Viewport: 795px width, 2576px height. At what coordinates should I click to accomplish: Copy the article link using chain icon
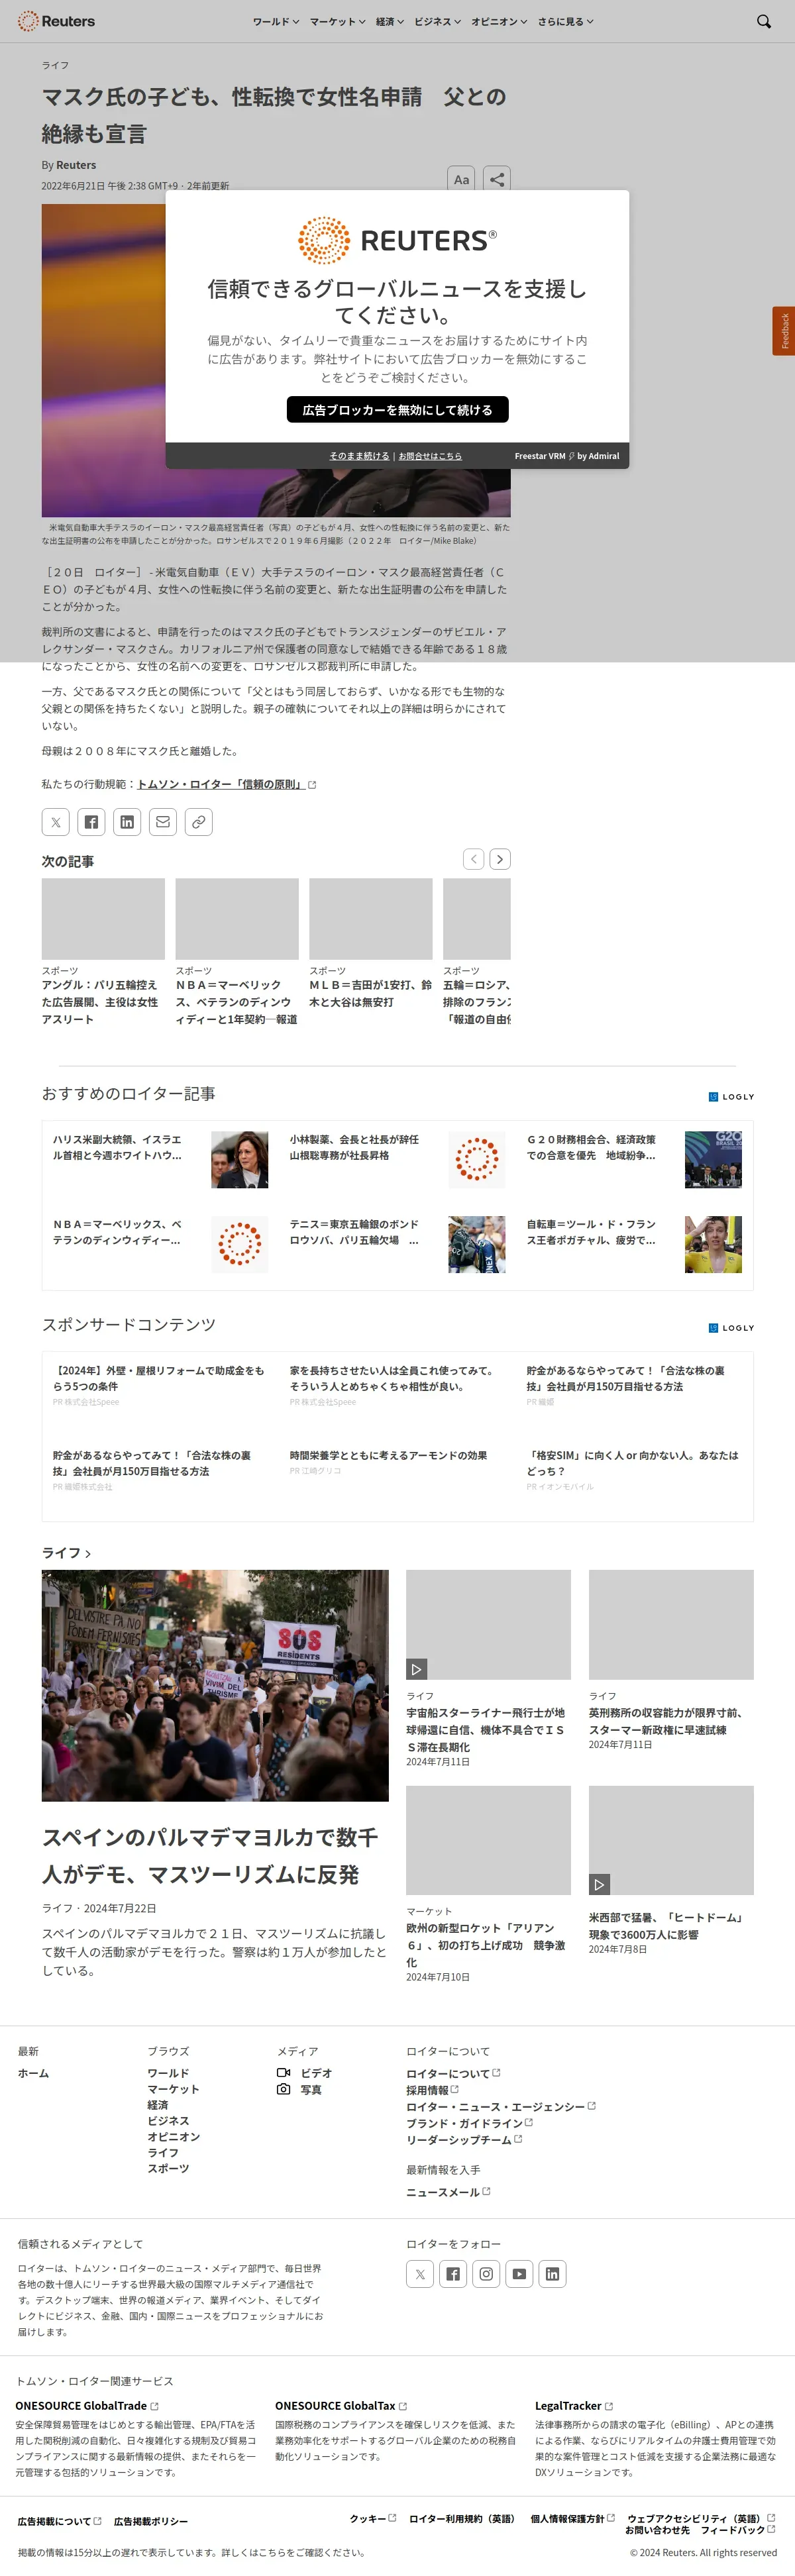pos(199,822)
